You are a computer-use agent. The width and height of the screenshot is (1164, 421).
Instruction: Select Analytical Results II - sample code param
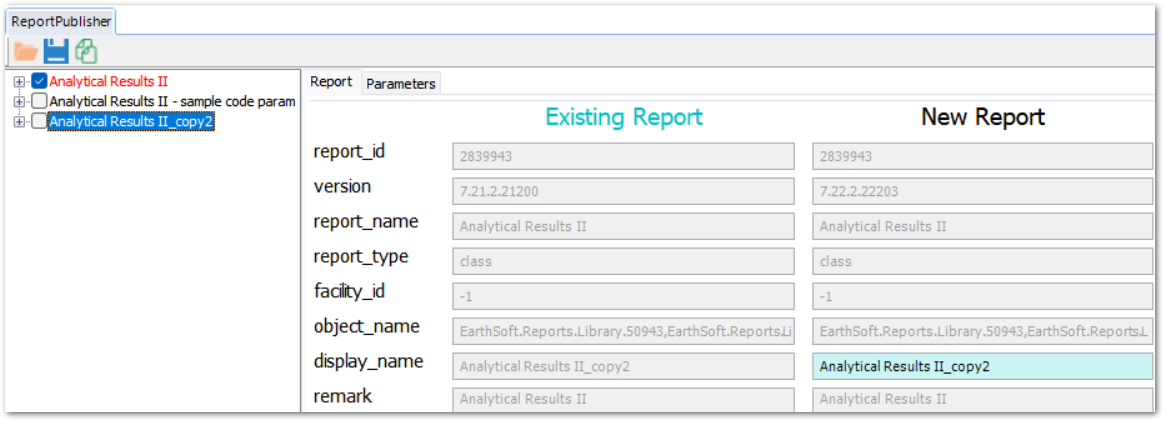pyautogui.click(x=172, y=101)
